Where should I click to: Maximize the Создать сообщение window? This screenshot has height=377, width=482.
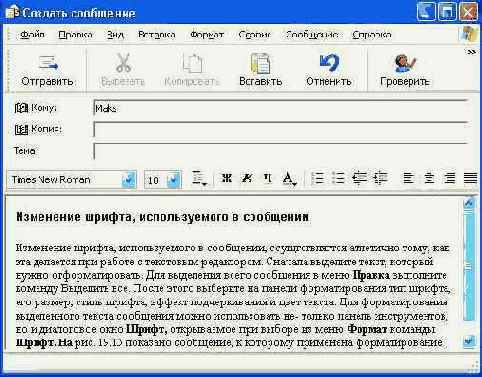coord(448,12)
